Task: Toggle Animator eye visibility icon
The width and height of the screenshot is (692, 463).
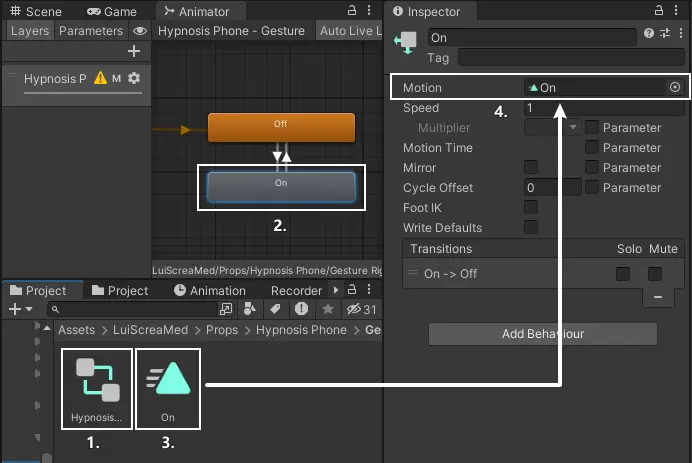Action: point(140,31)
